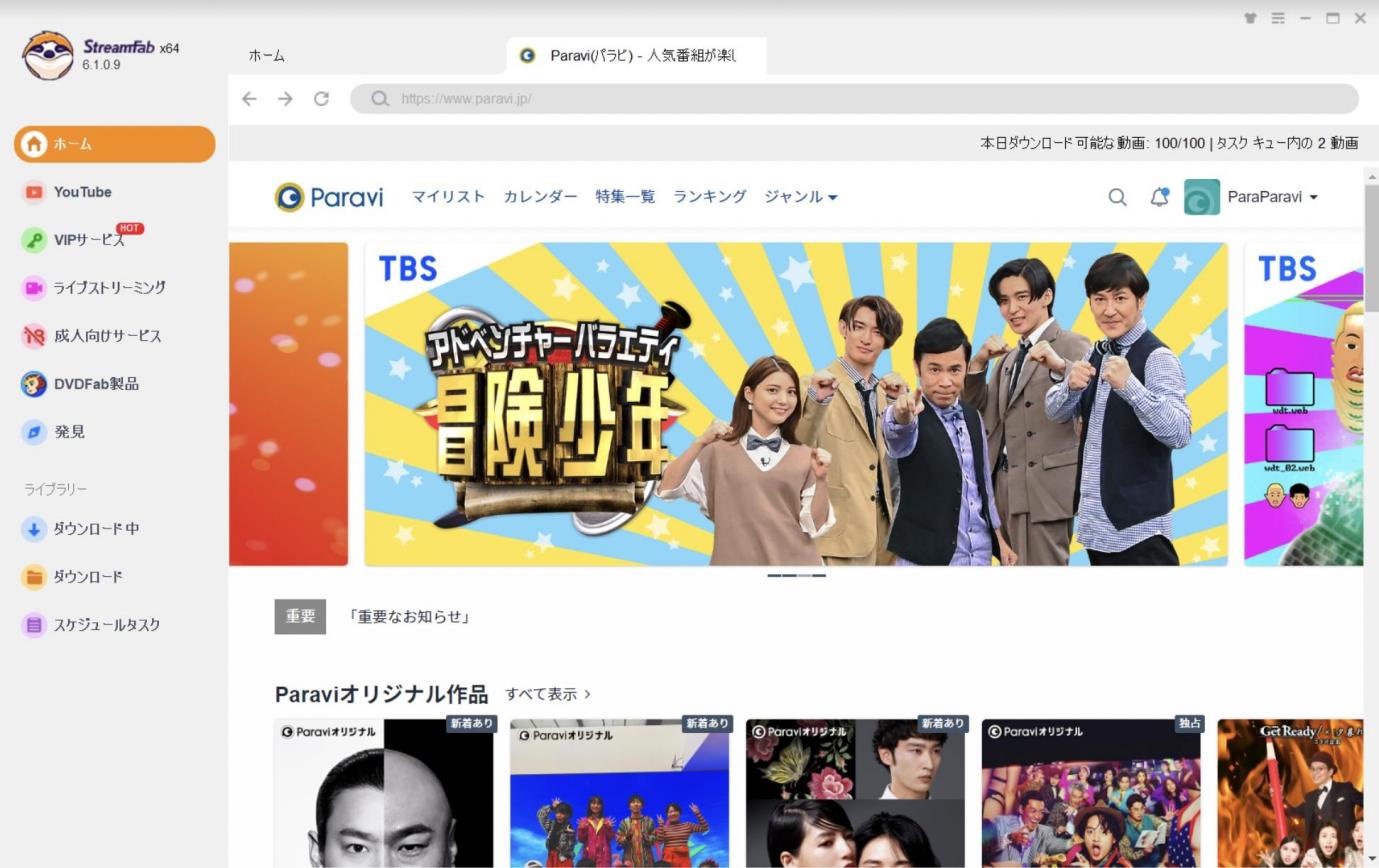This screenshot has height=868, width=1379.
Task: Open マイリスト in Paravi nav
Action: tap(448, 197)
